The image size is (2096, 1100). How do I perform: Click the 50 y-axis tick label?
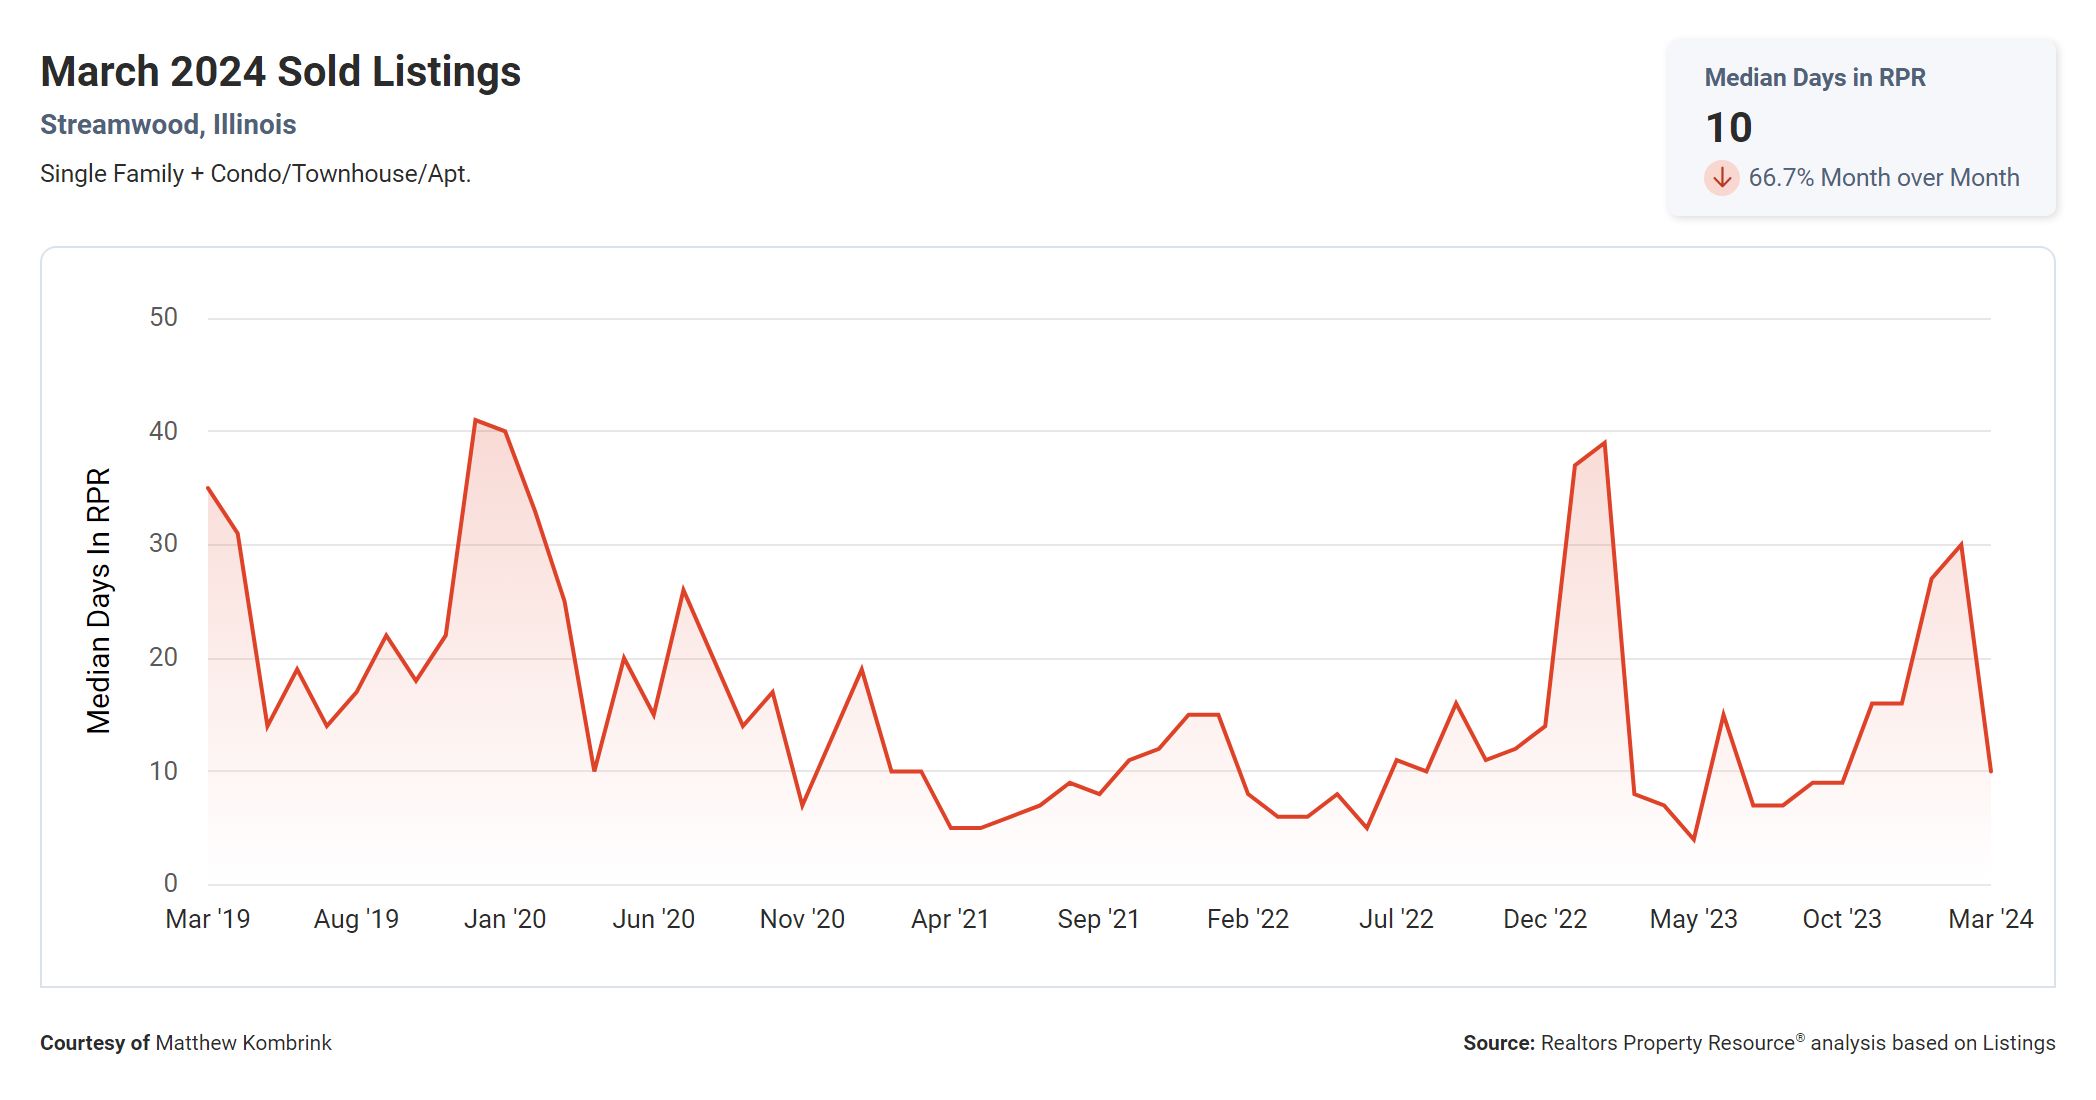pyautogui.click(x=163, y=318)
